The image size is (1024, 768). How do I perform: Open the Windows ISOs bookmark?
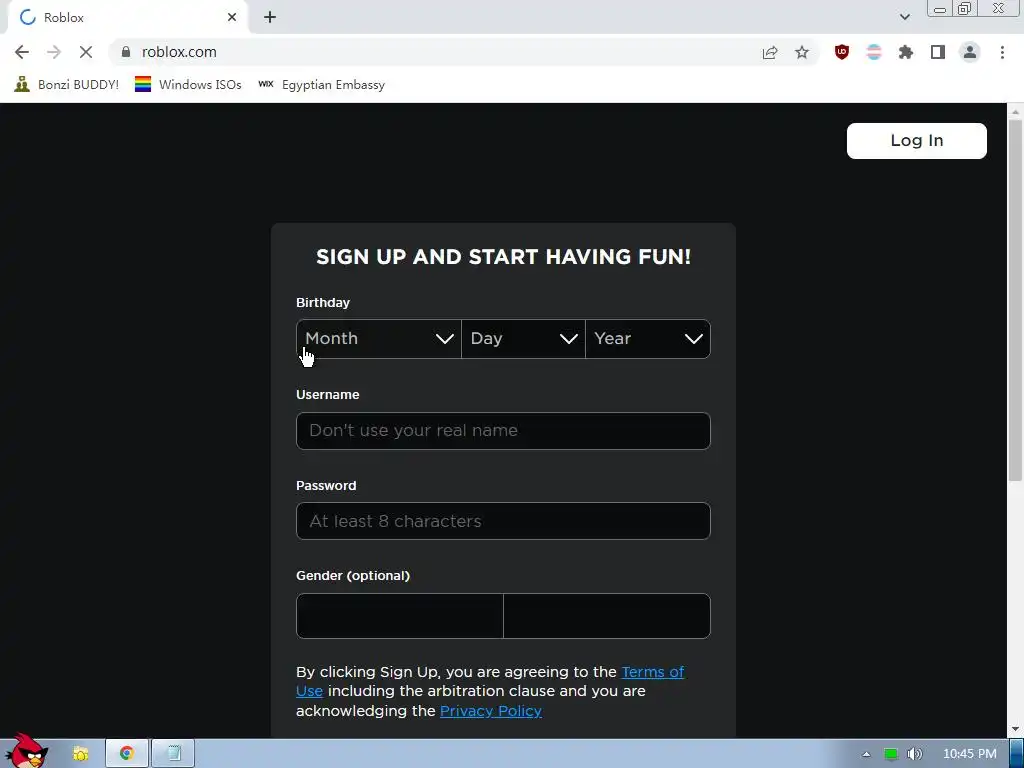tap(188, 85)
